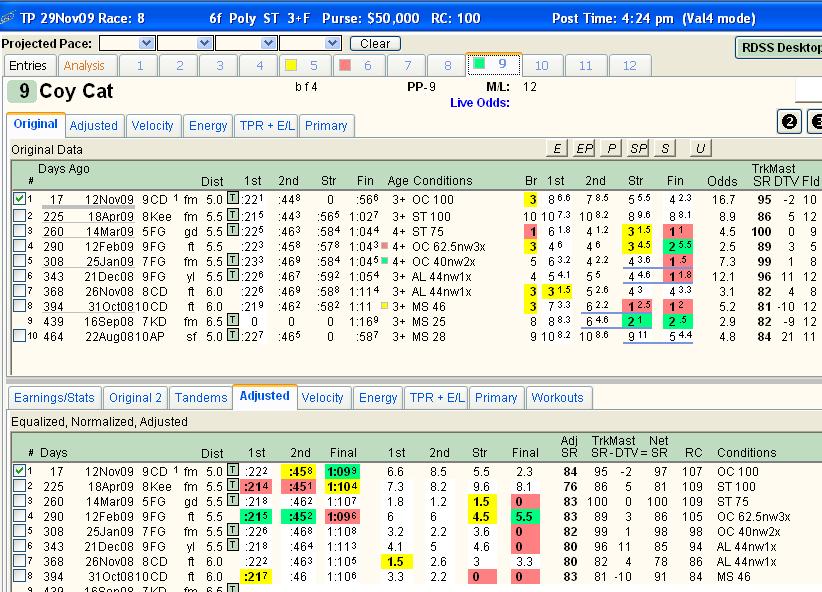This screenshot has width=822, height=592.
Task: Click the T turf icon in the 21Dec08 original row
Action: (233, 275)
